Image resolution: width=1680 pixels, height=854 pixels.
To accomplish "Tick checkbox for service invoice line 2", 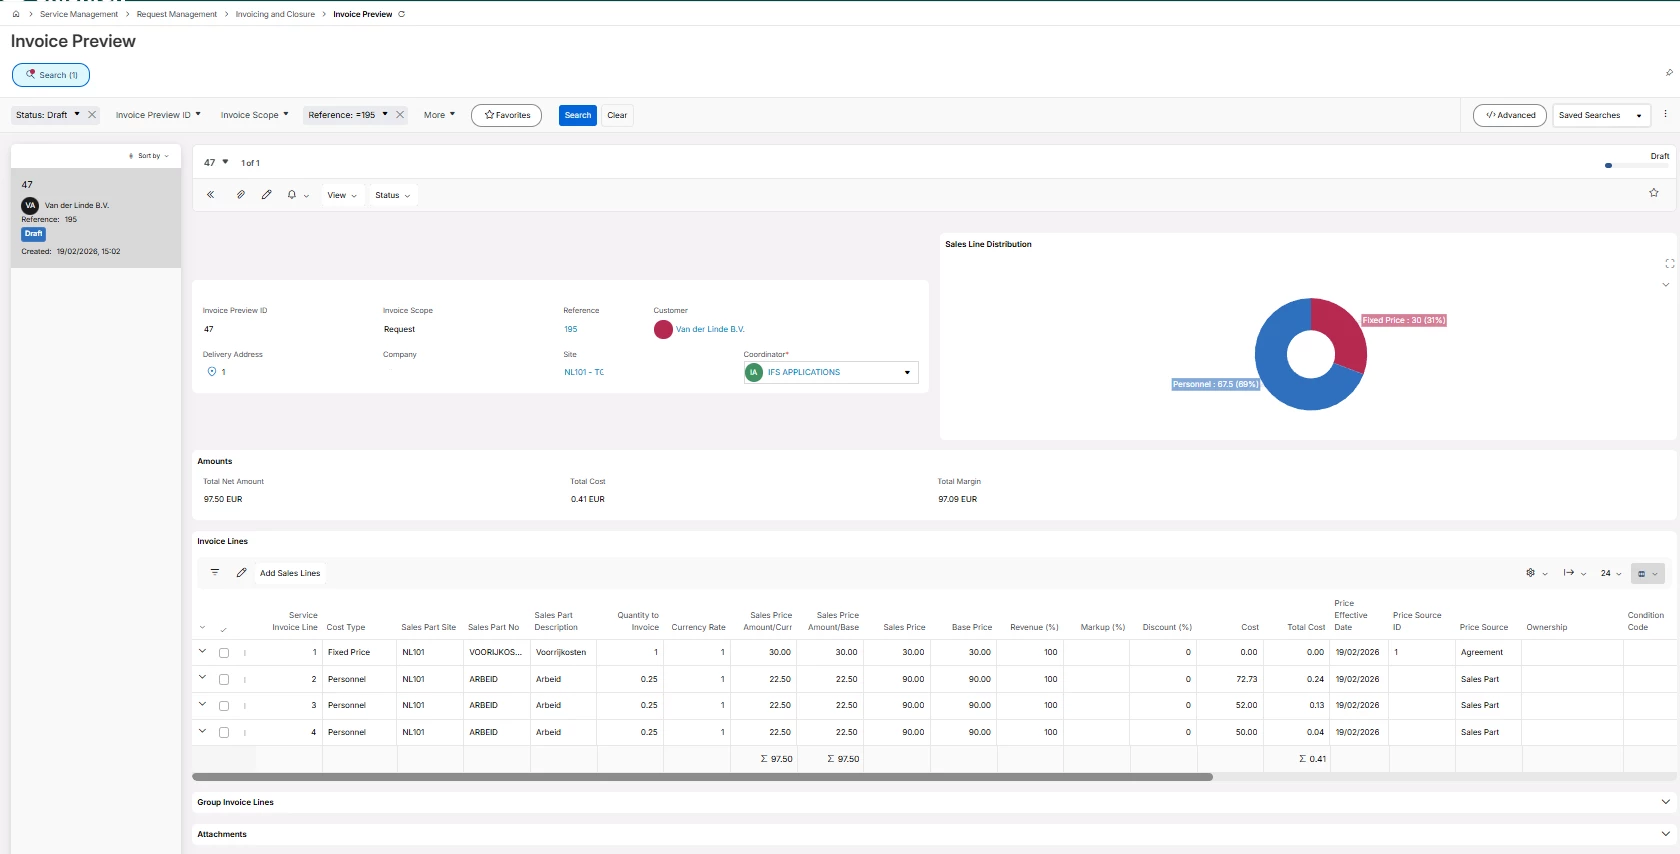I will pos(224,679).
